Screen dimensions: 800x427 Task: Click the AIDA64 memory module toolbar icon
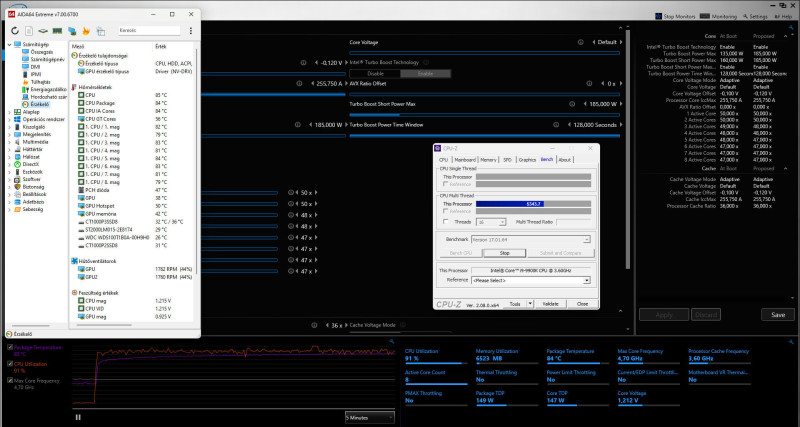pyautogui.click(x=57, y=31)
